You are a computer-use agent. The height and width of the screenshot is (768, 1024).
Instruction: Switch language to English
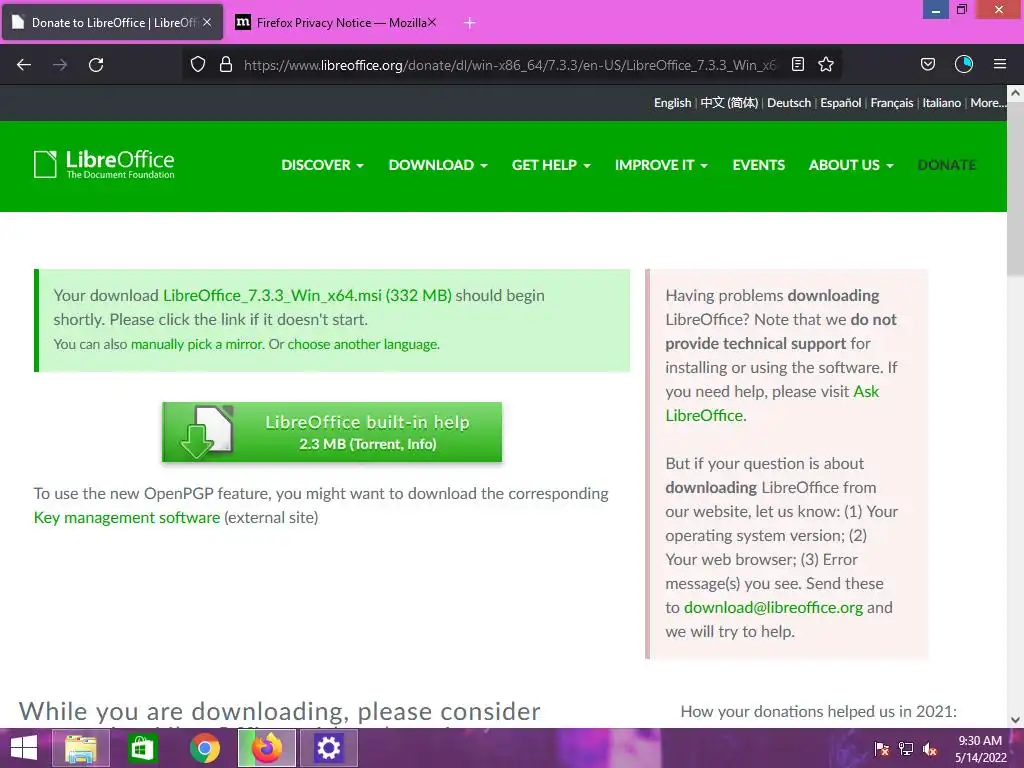point(672,103)
